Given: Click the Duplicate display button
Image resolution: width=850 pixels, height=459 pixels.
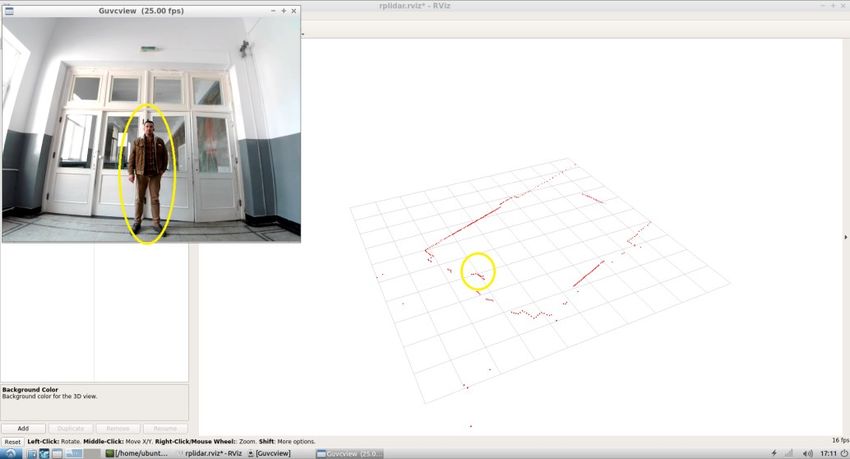Looking at the screenshot, I should 70,429.
